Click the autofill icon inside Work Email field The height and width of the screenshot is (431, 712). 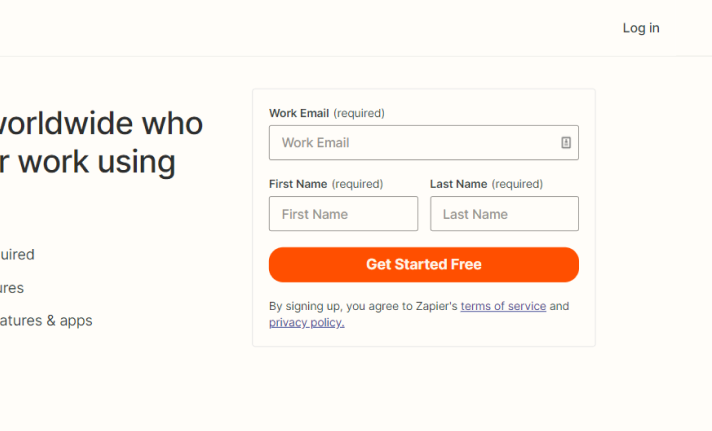[566, 143]
